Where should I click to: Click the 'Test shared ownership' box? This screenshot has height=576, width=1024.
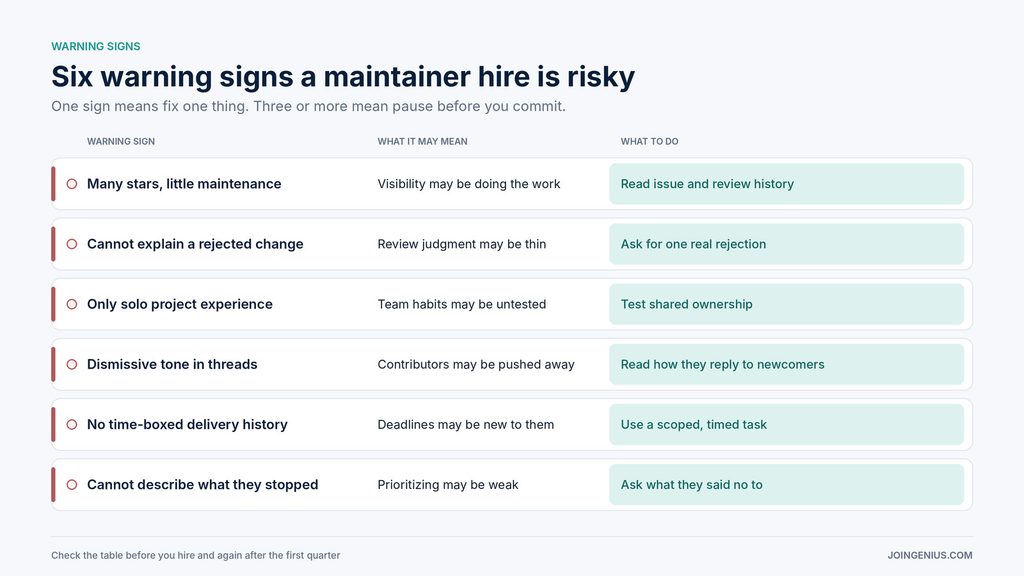[x=786, y=304]
